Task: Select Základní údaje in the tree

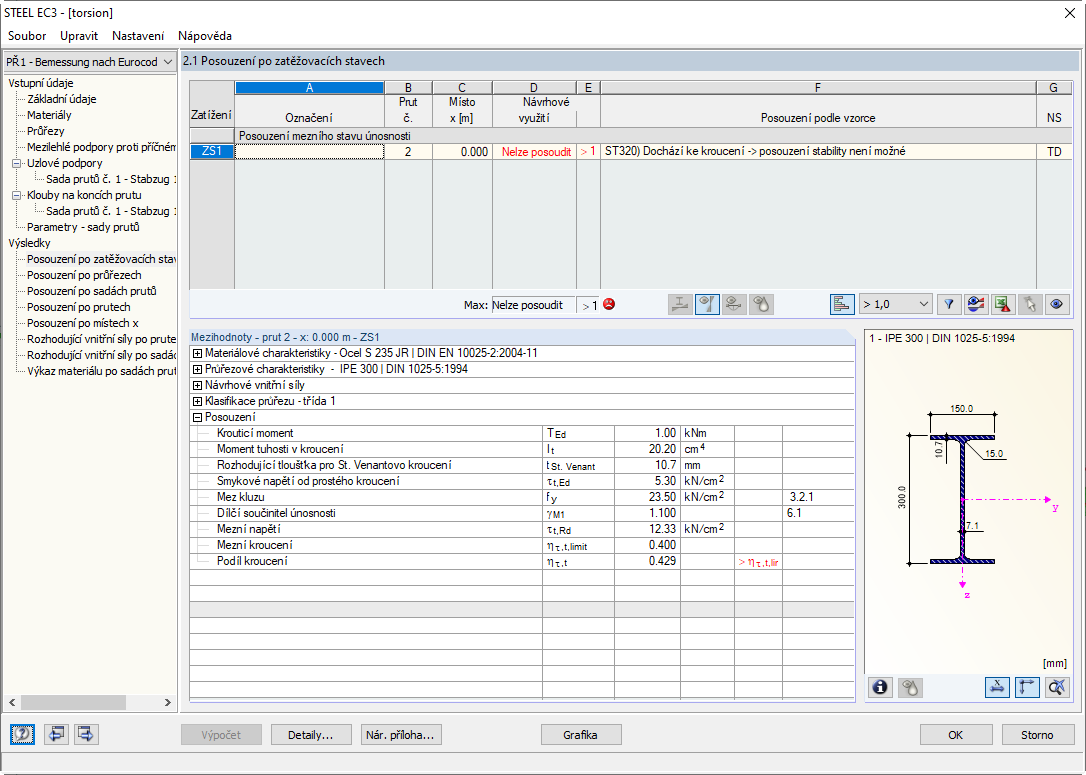Action: [62, 99]
